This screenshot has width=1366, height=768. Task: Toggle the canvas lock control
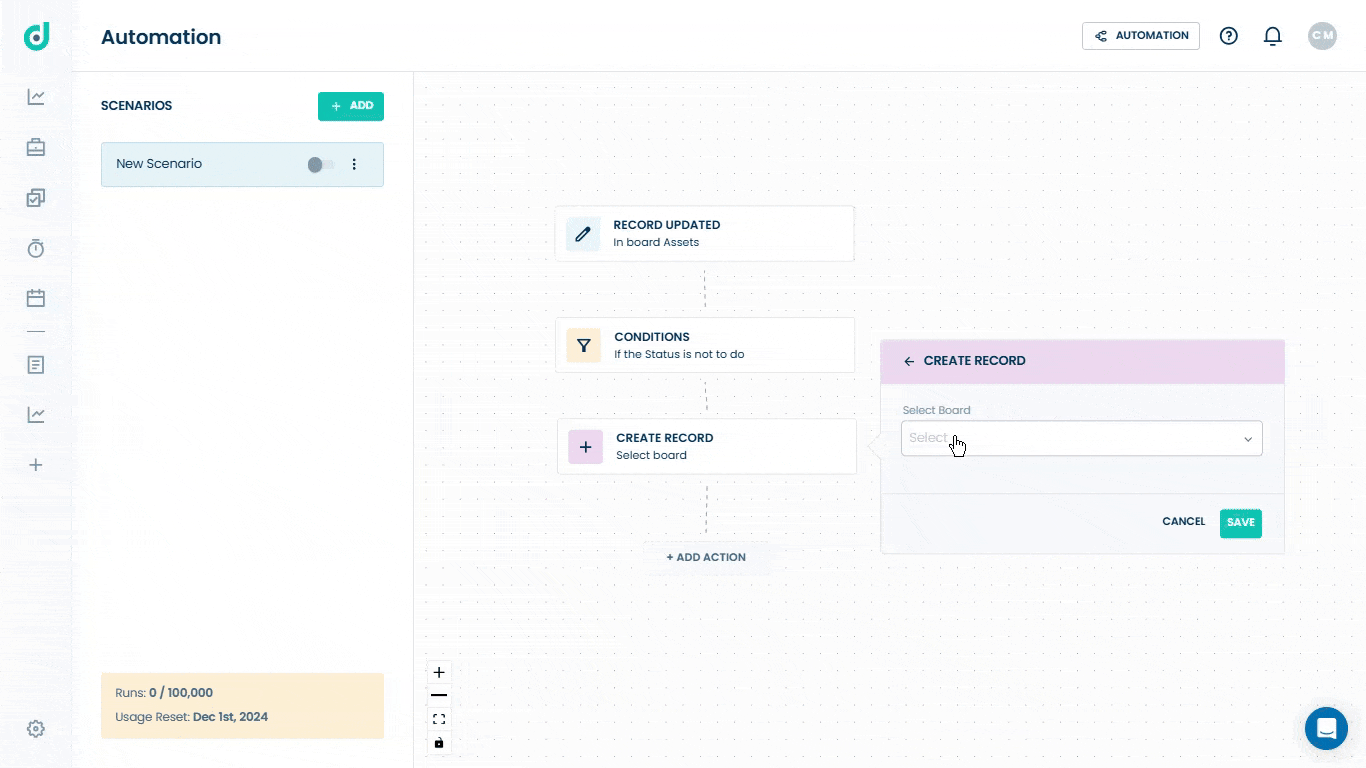click(x=439, y=743)
